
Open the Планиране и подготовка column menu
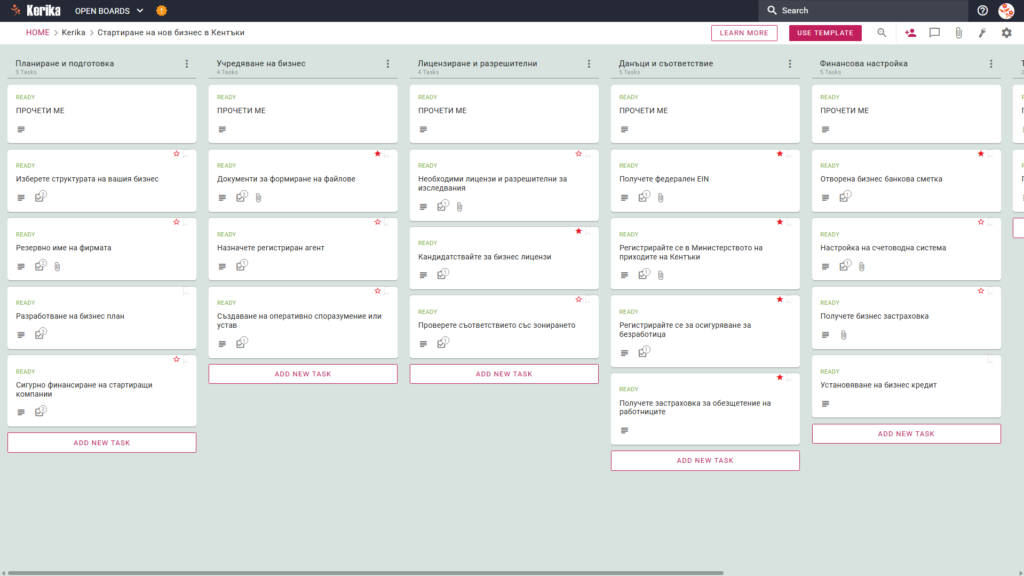(x=187, y=64)
